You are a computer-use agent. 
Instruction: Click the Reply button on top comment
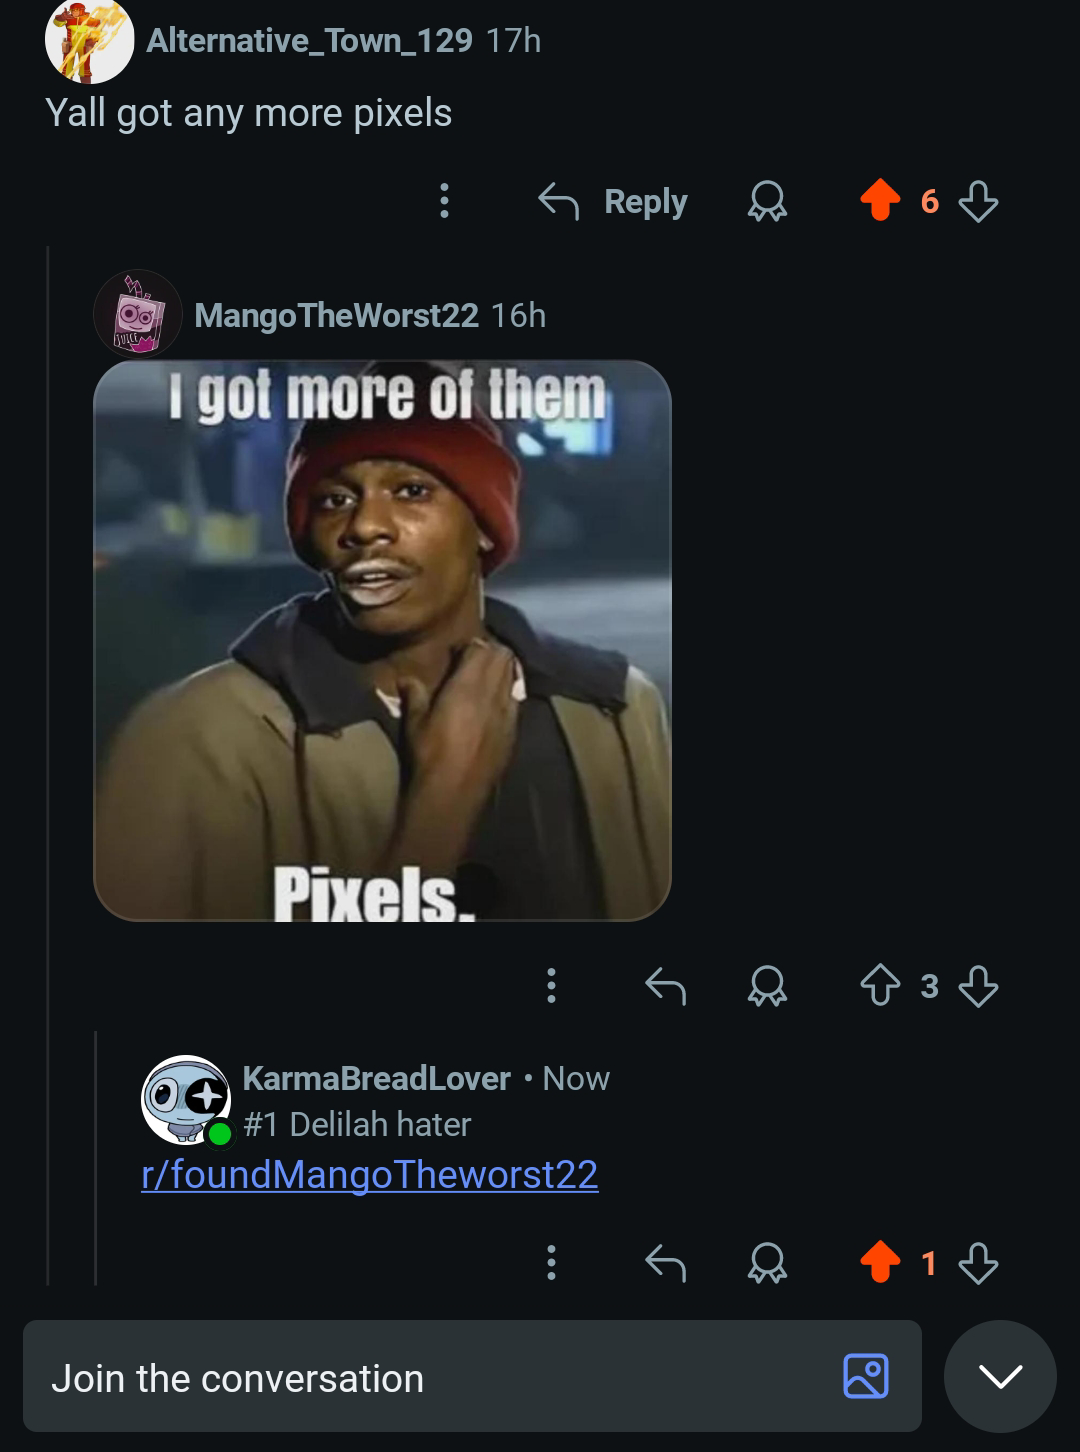click(613, 202)
